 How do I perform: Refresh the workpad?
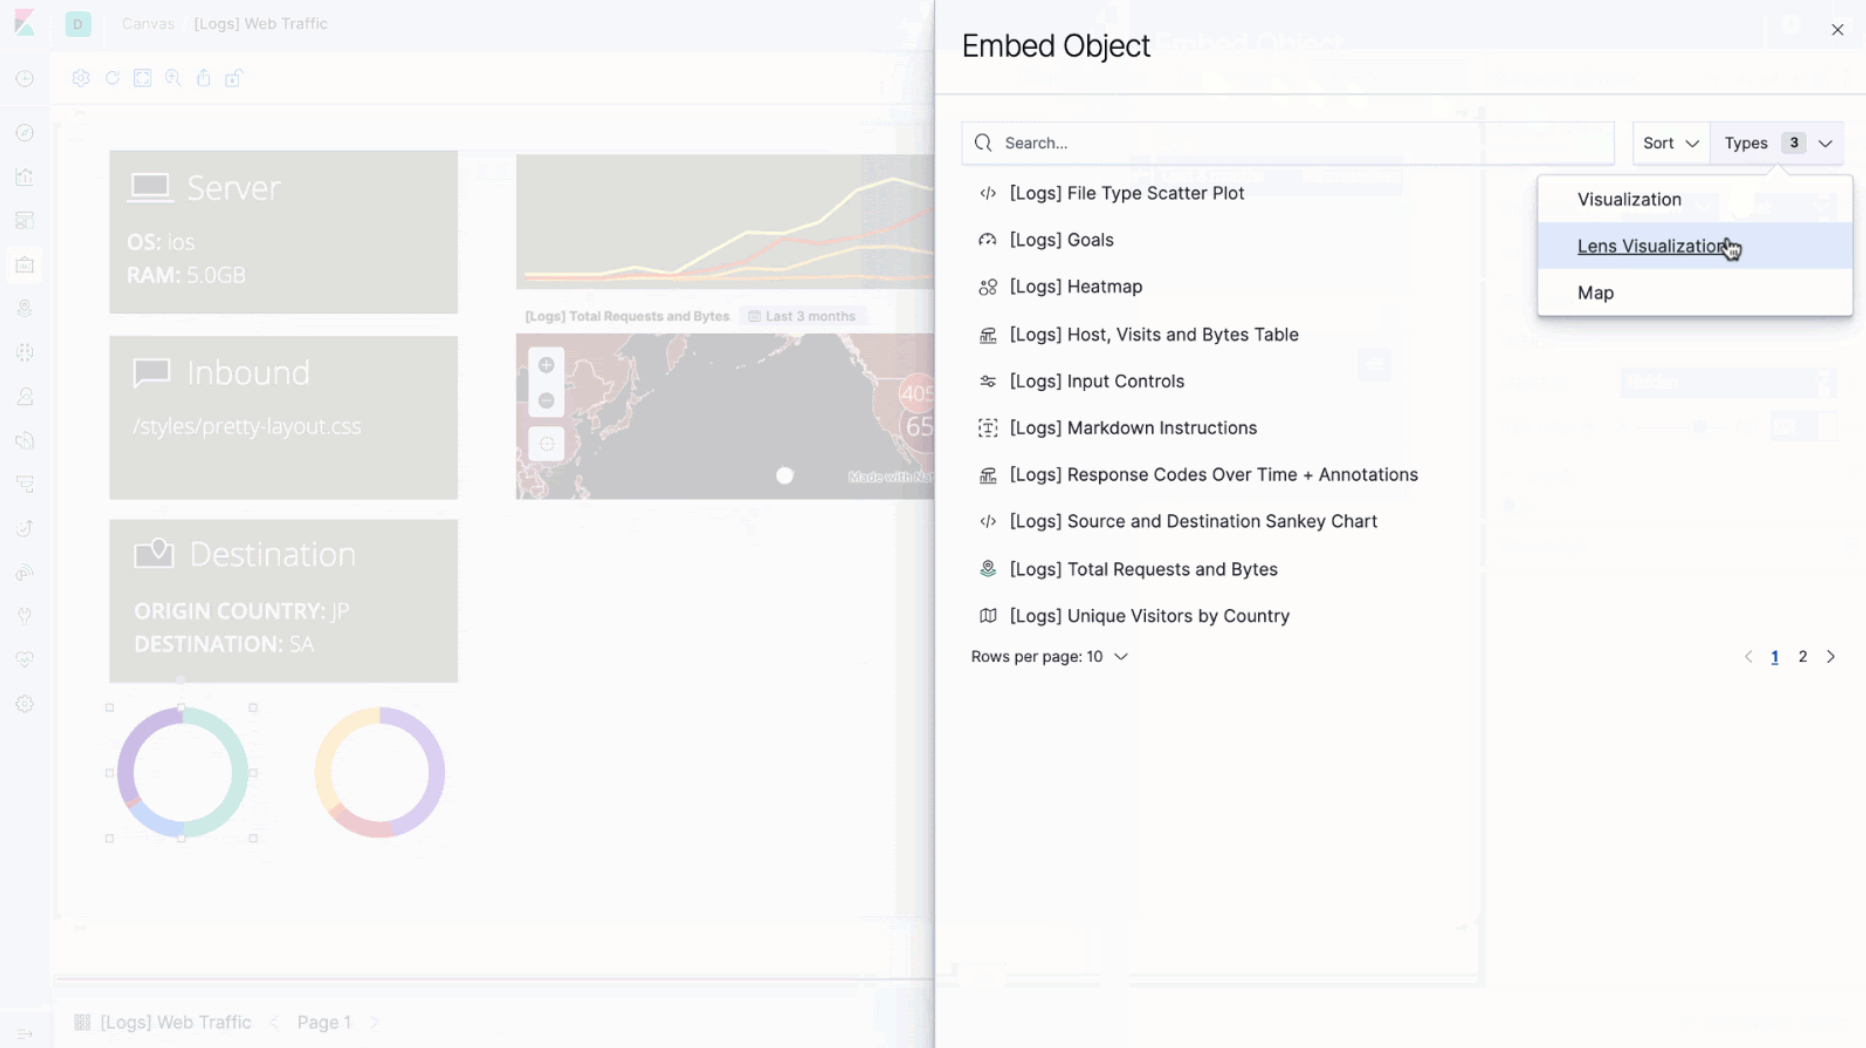[x=112, y=78]
